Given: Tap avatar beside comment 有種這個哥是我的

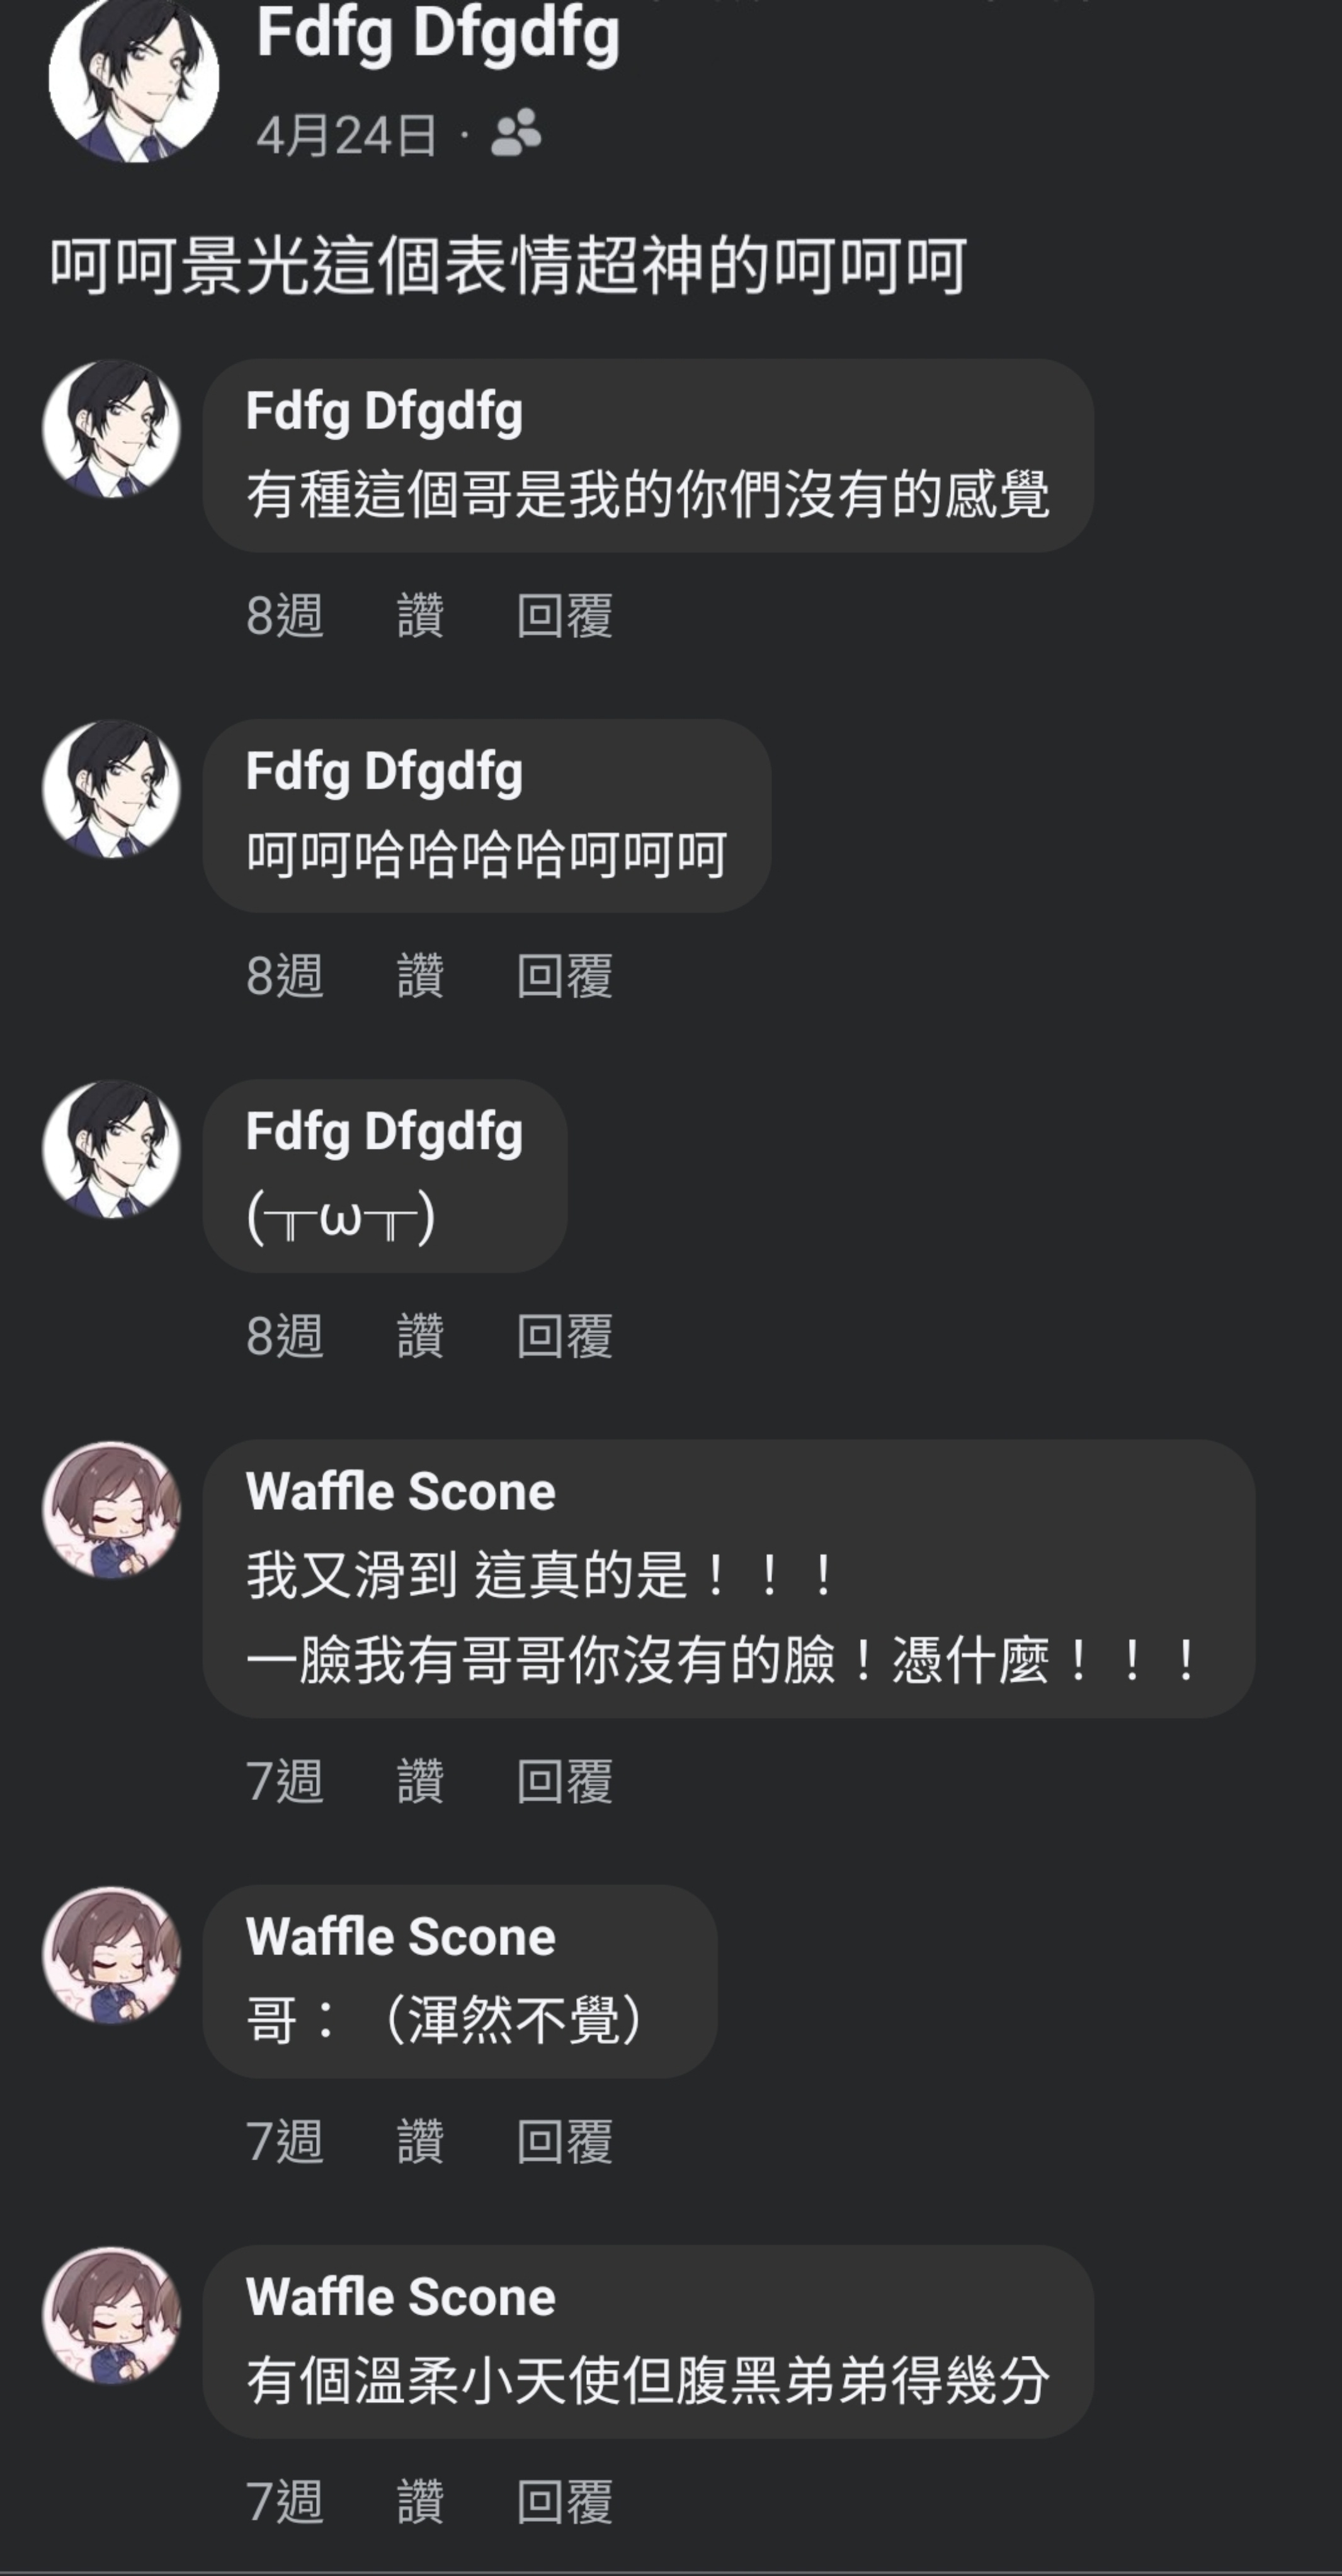Looking at the screenshot, I should (x=111, y=429).
